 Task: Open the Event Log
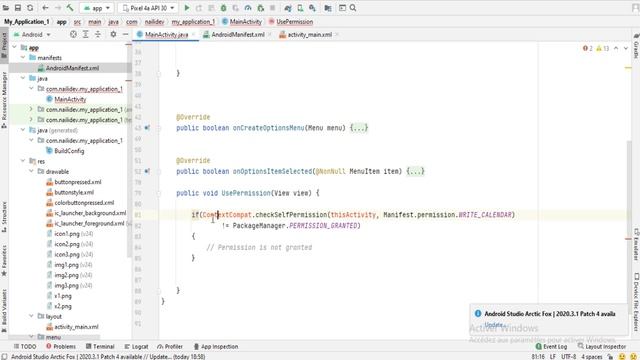tap(551, 347)
